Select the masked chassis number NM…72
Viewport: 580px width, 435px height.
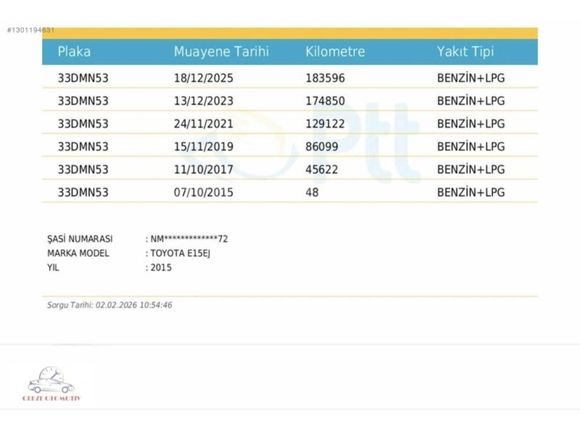pyautogui.click(x=189, y=239)
